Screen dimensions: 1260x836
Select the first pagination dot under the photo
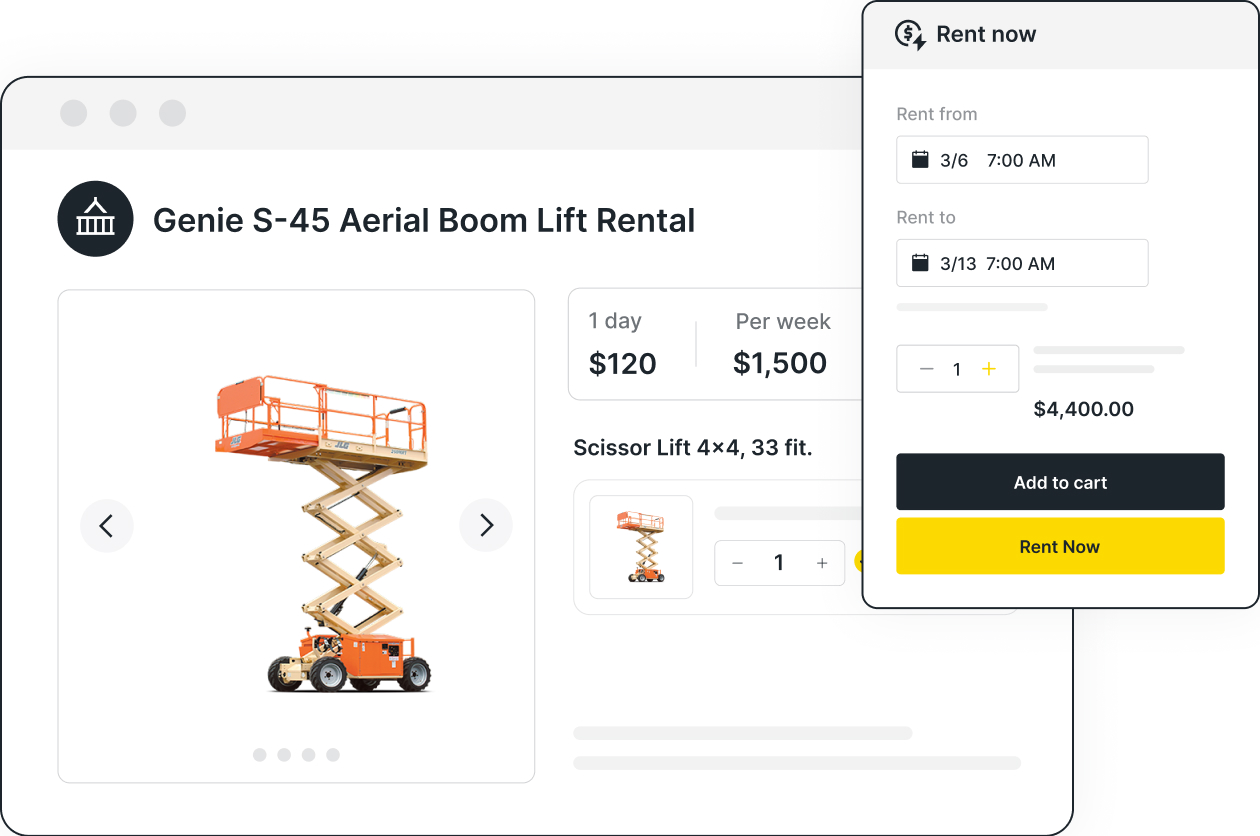click(258, 755)
